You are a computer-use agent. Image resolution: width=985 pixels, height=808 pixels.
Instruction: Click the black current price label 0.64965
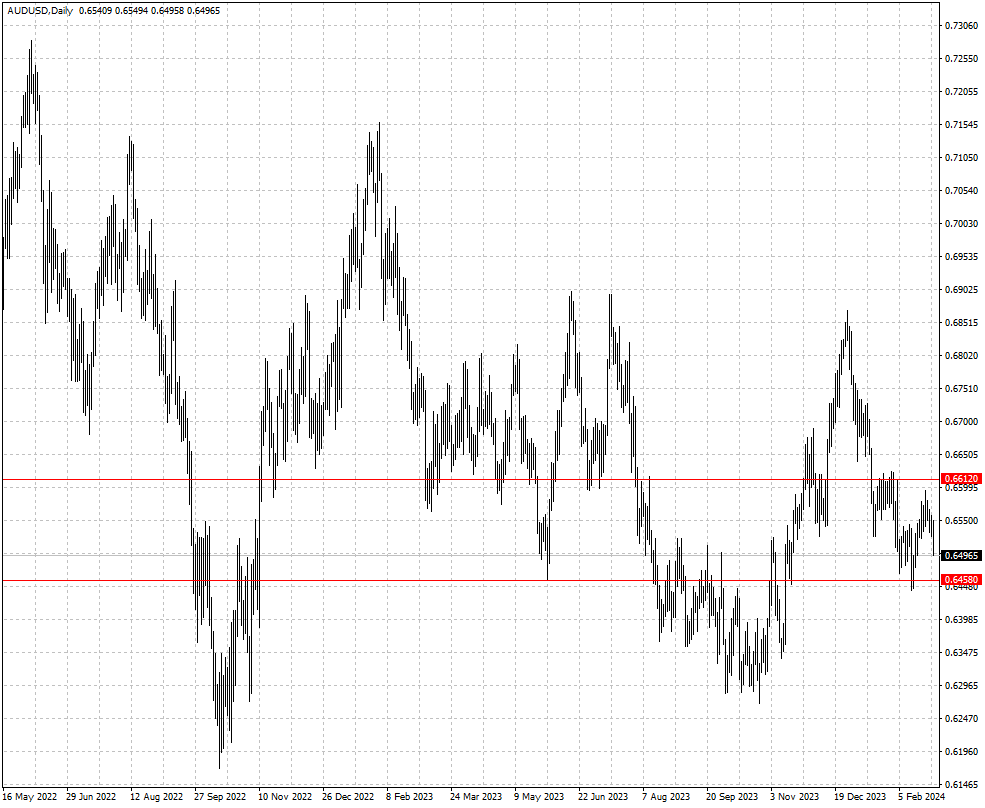pos(962,555)
